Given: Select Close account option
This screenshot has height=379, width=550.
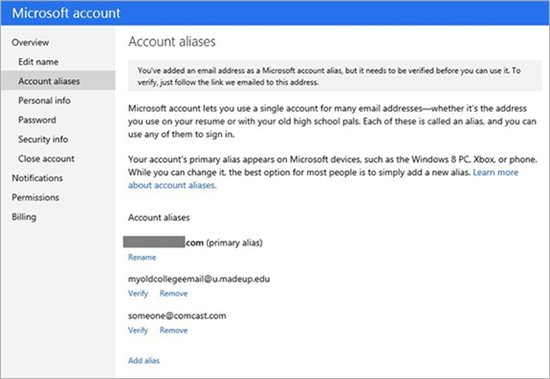Looking at the screenshot, I should [46, 159].
